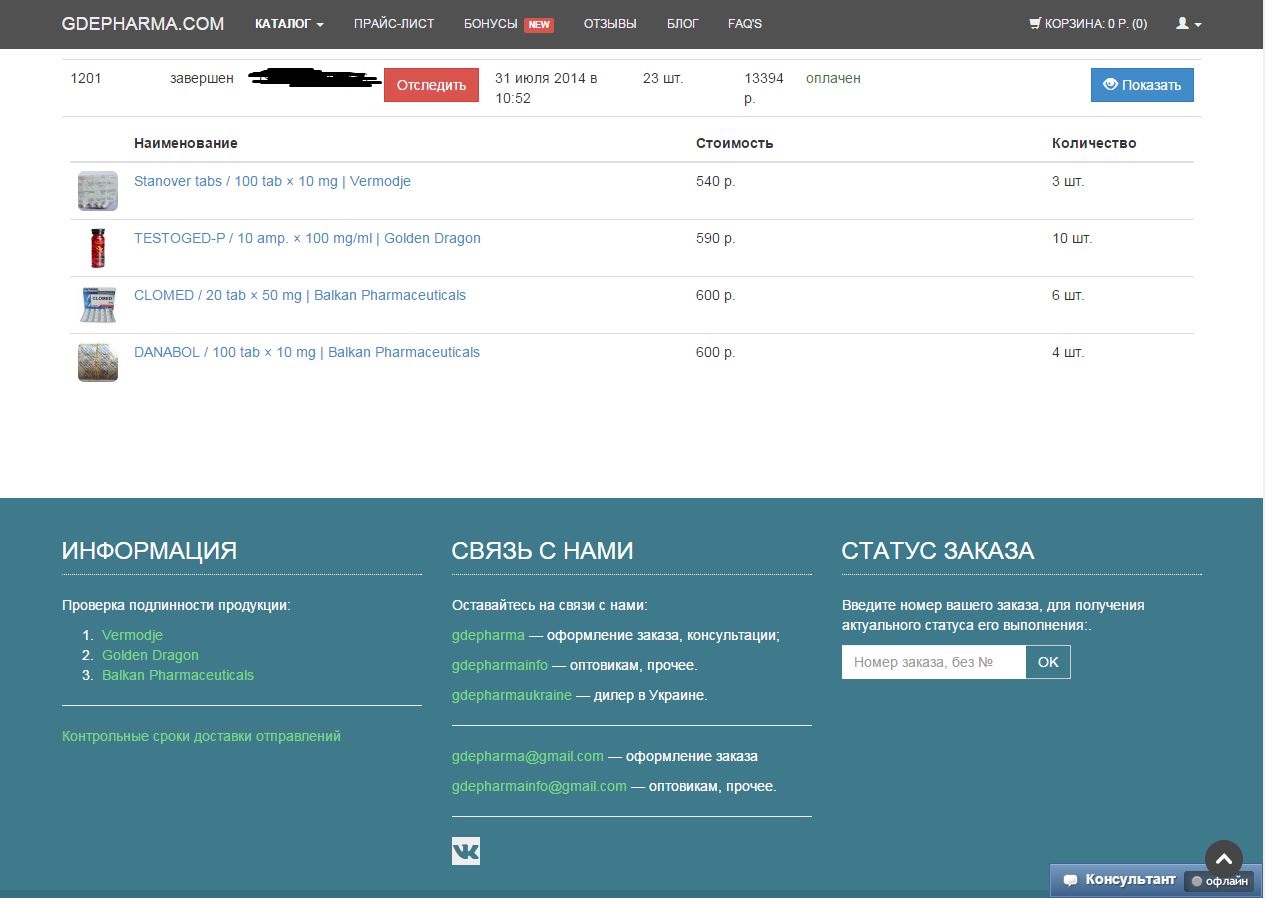This screenshot has height=898, width=1265.
Task: Toggle order details with Показать button
Action: pyautogui.click(x=1141, y=85)
